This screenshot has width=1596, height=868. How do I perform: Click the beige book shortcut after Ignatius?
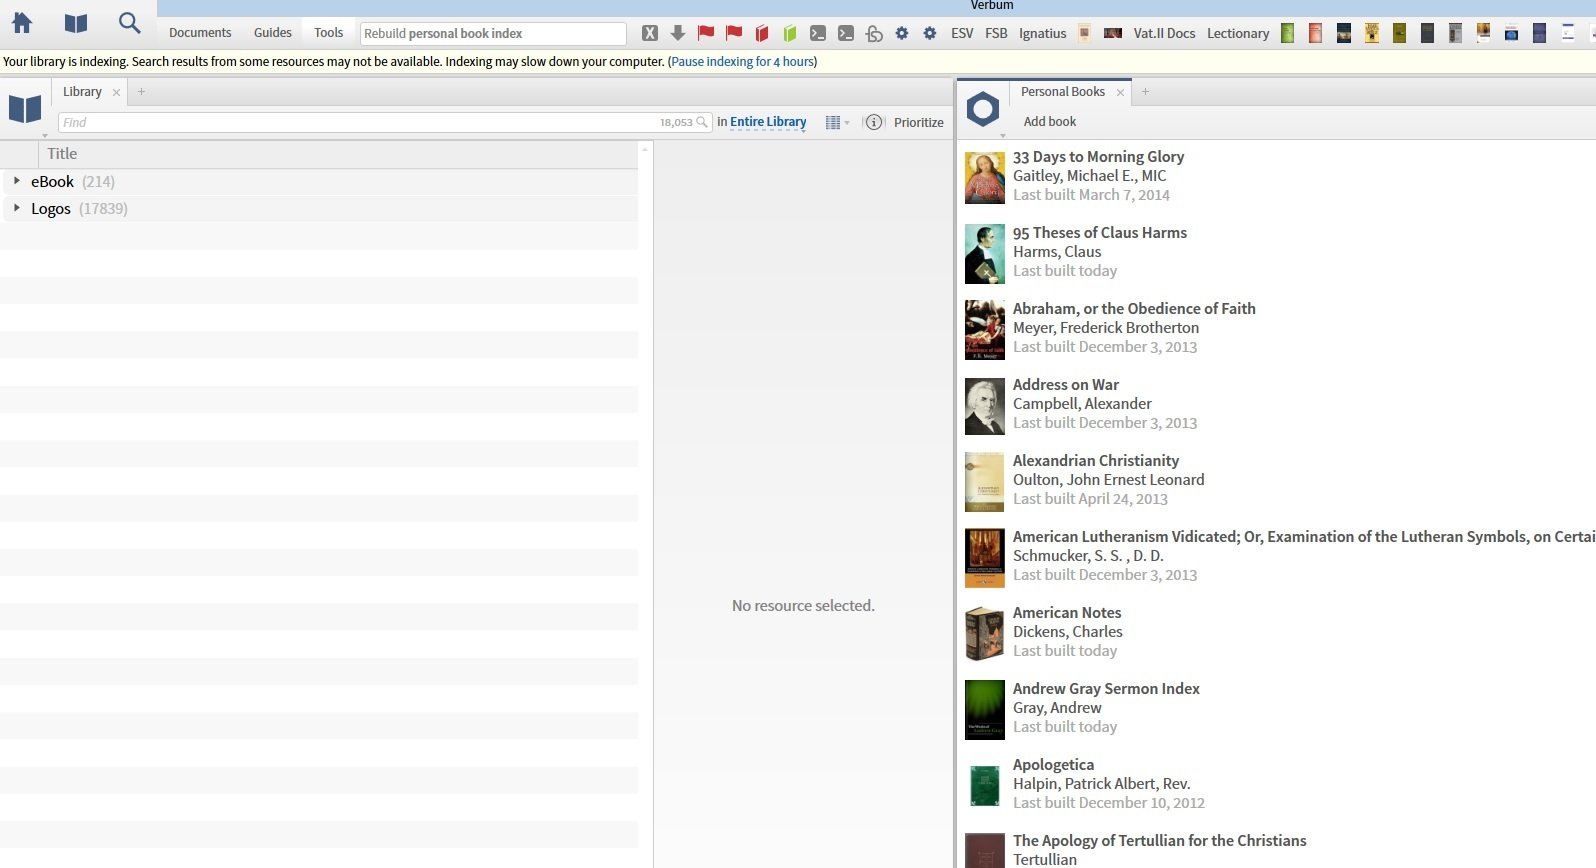pos(1084,33)
